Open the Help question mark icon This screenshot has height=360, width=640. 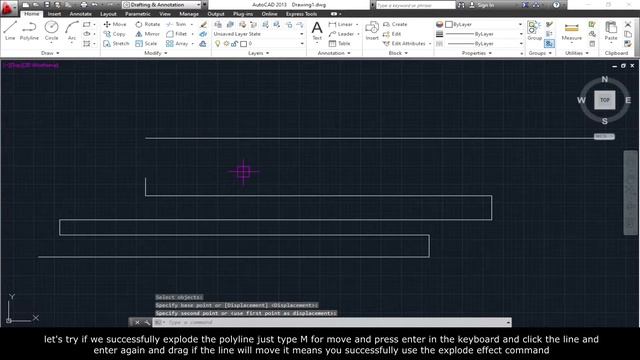[556, 5]
